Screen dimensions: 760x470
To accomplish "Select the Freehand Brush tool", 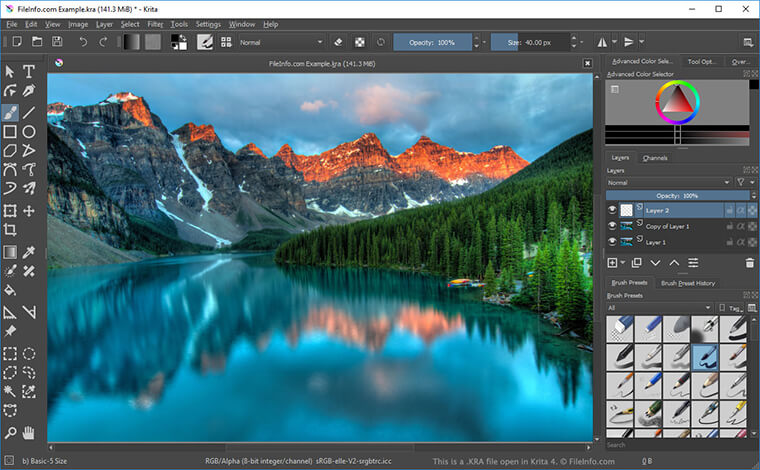I will (x=10, y=112).
